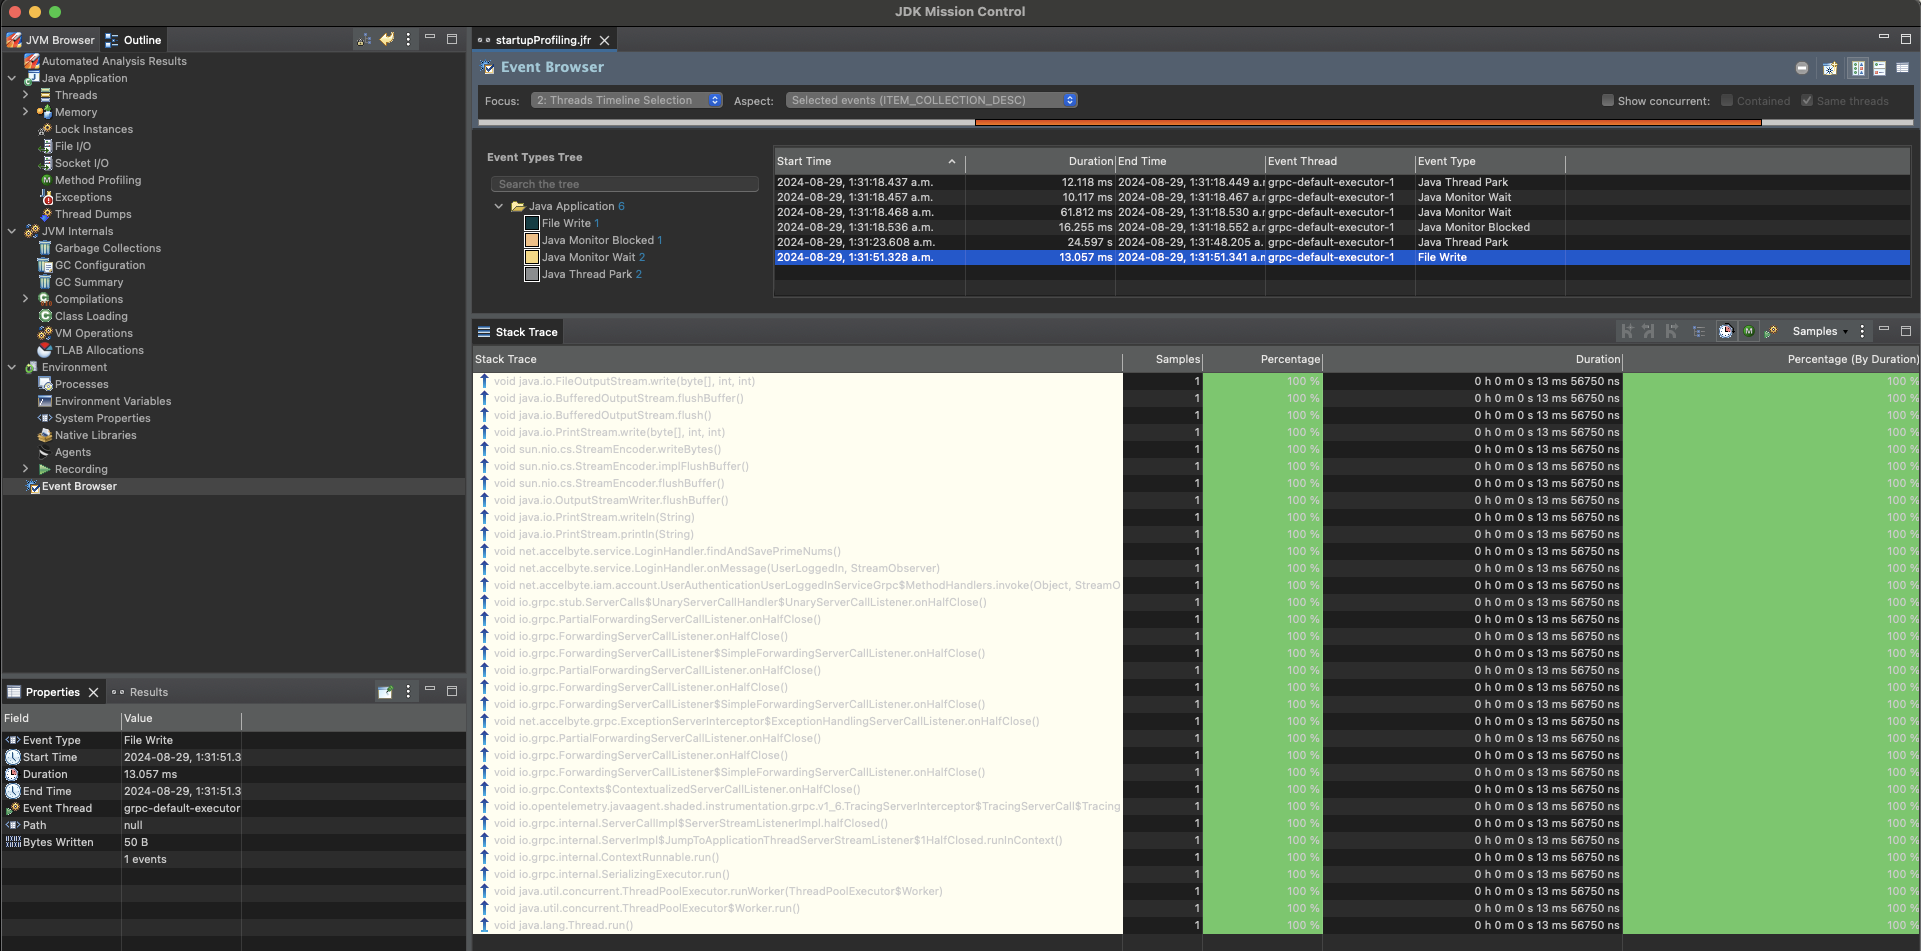Open the Thread Dumps page

[x=93, y=214]
